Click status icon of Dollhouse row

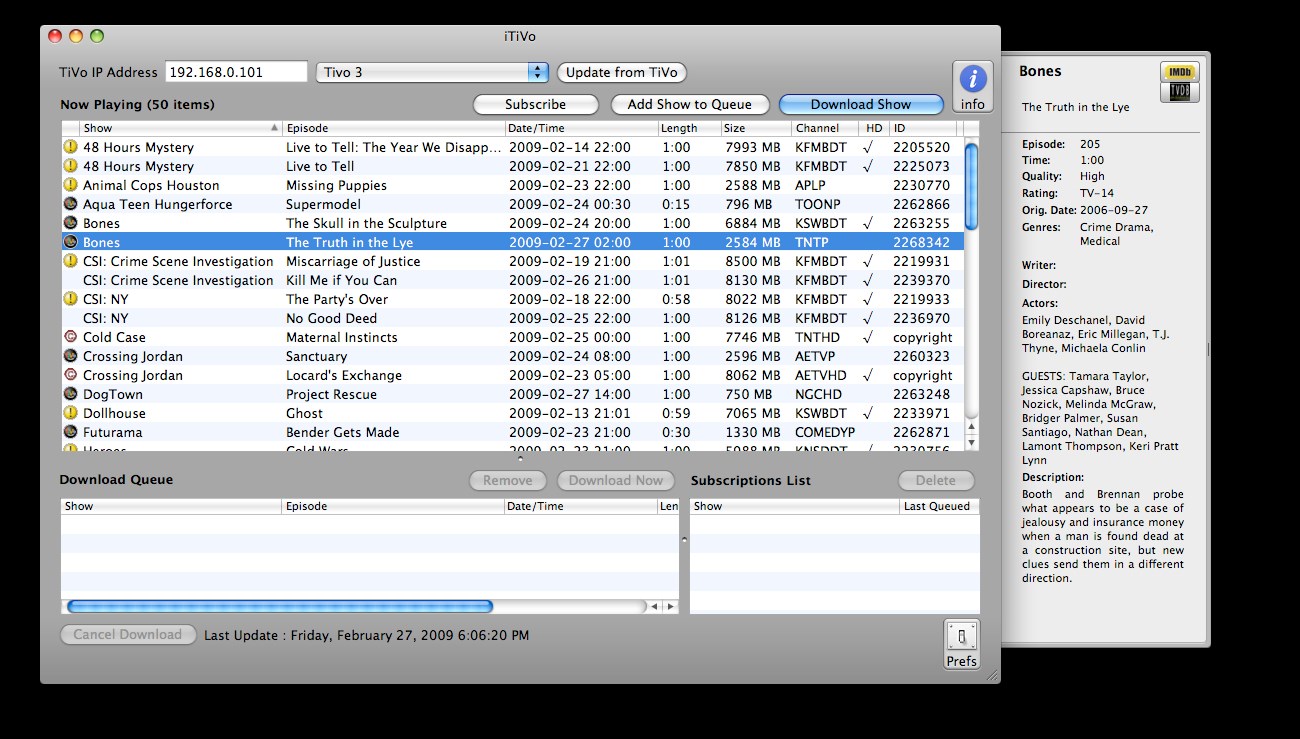tap(71, 413)
